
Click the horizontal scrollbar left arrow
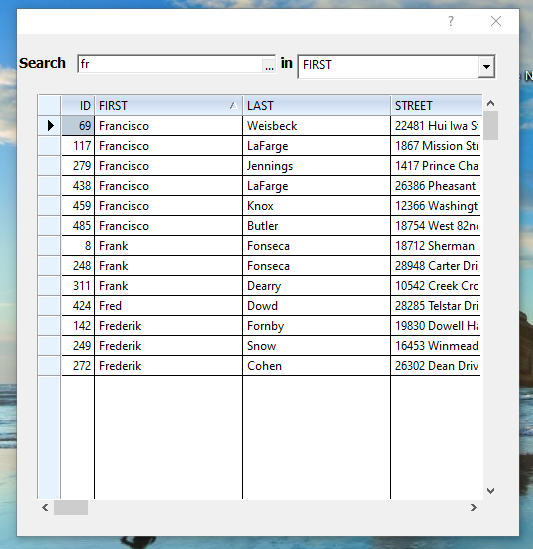point(45,507)
